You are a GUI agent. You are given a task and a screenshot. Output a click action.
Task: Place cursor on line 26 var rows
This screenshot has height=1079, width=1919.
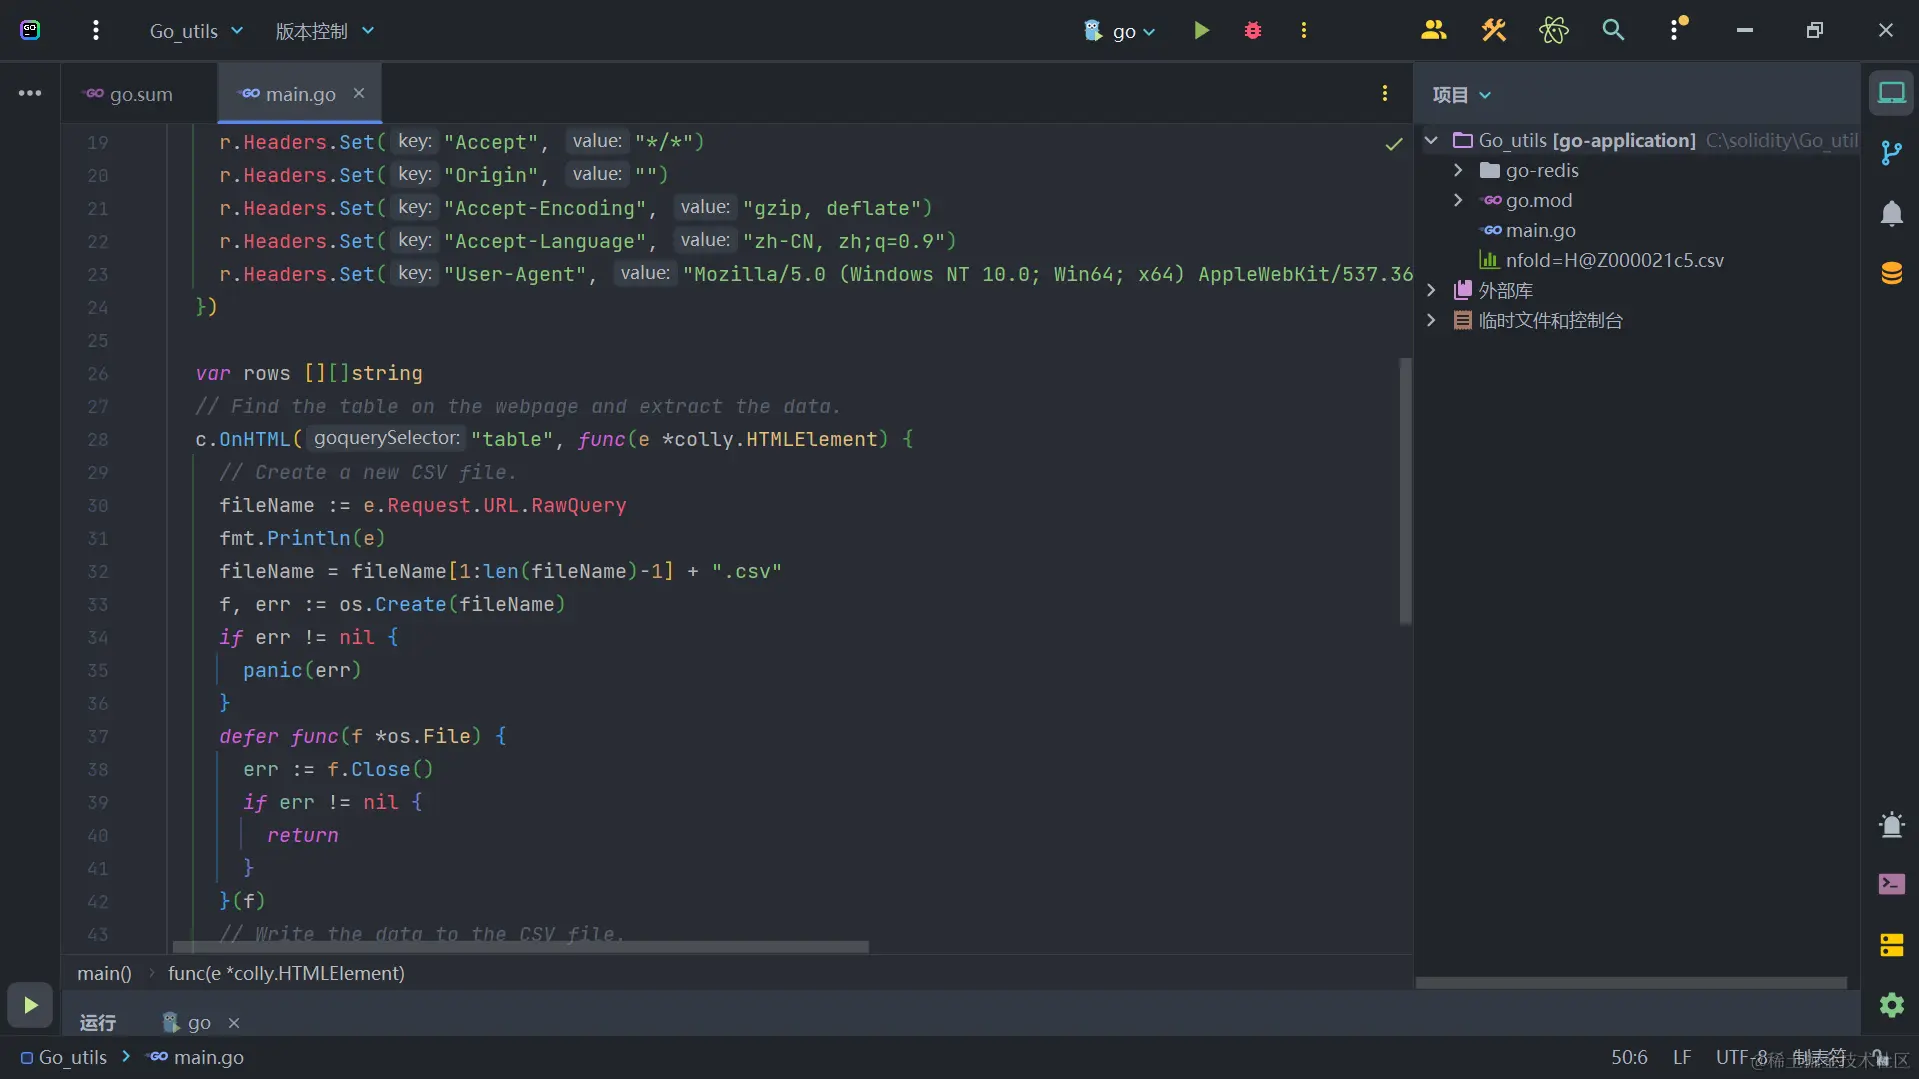coord(309,373)
